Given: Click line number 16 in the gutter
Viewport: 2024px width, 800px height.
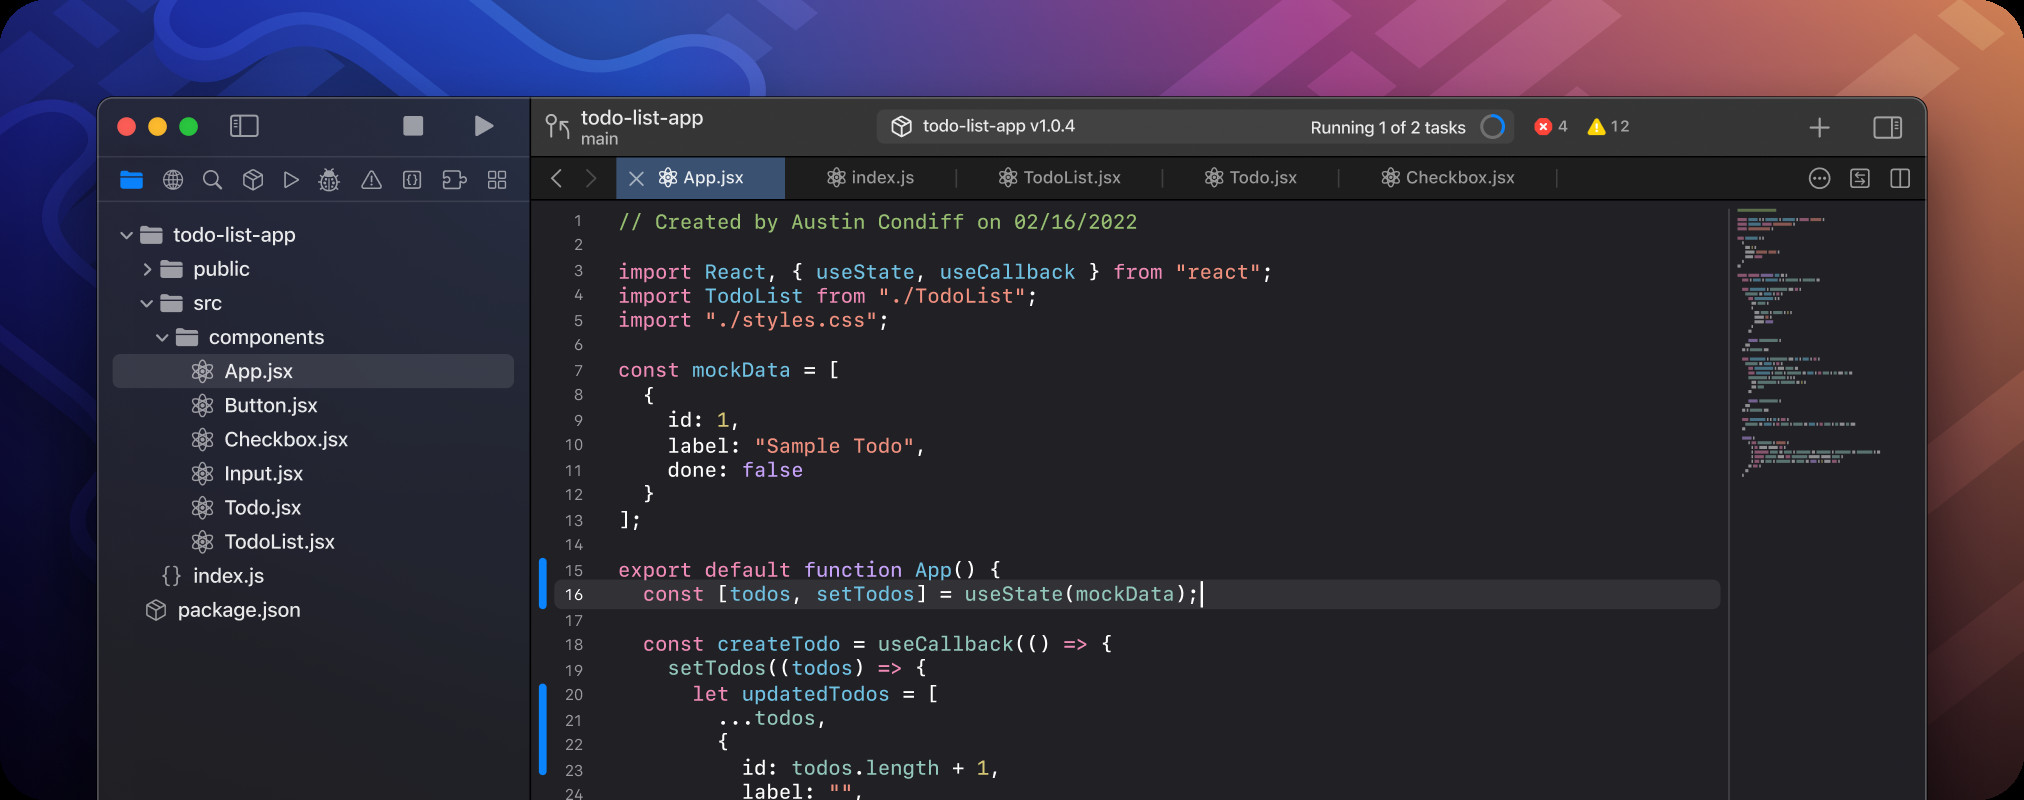Looking at the screenshot, I should click(574, 595).
